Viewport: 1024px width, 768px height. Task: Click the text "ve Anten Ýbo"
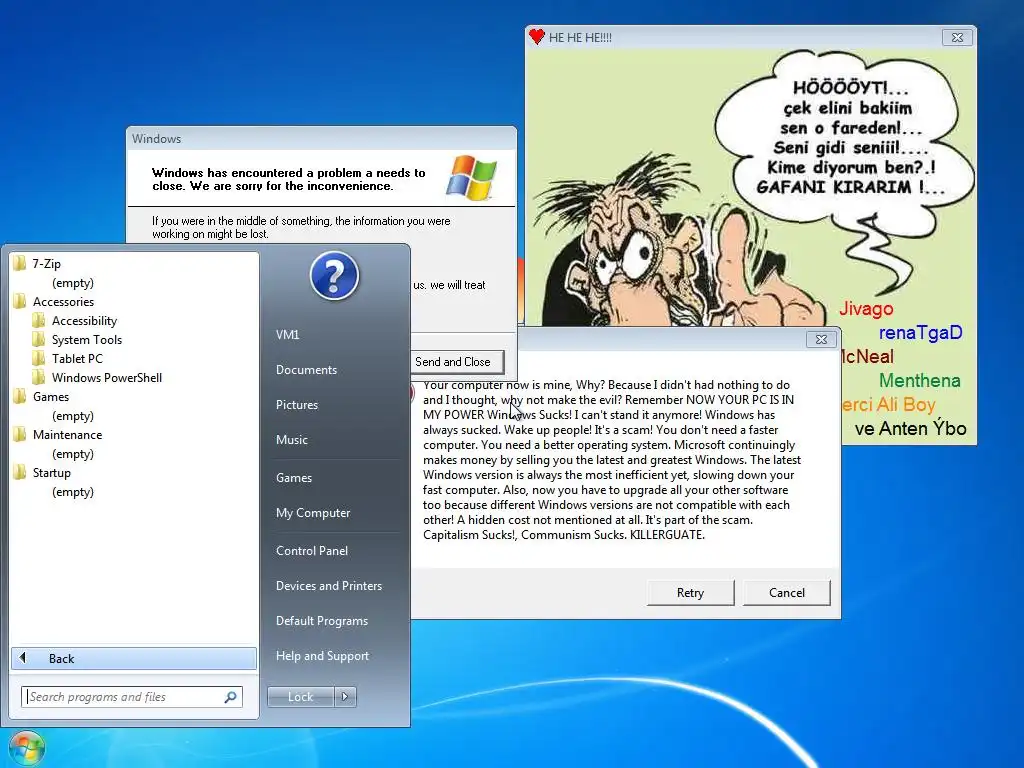(910, 428)
